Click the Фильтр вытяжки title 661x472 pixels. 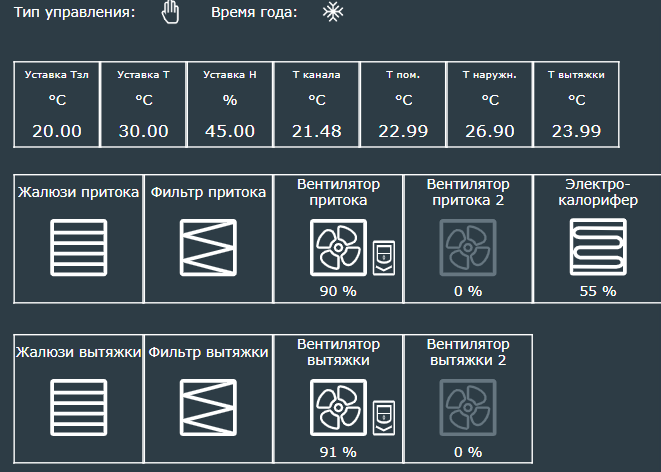[208, 352]
